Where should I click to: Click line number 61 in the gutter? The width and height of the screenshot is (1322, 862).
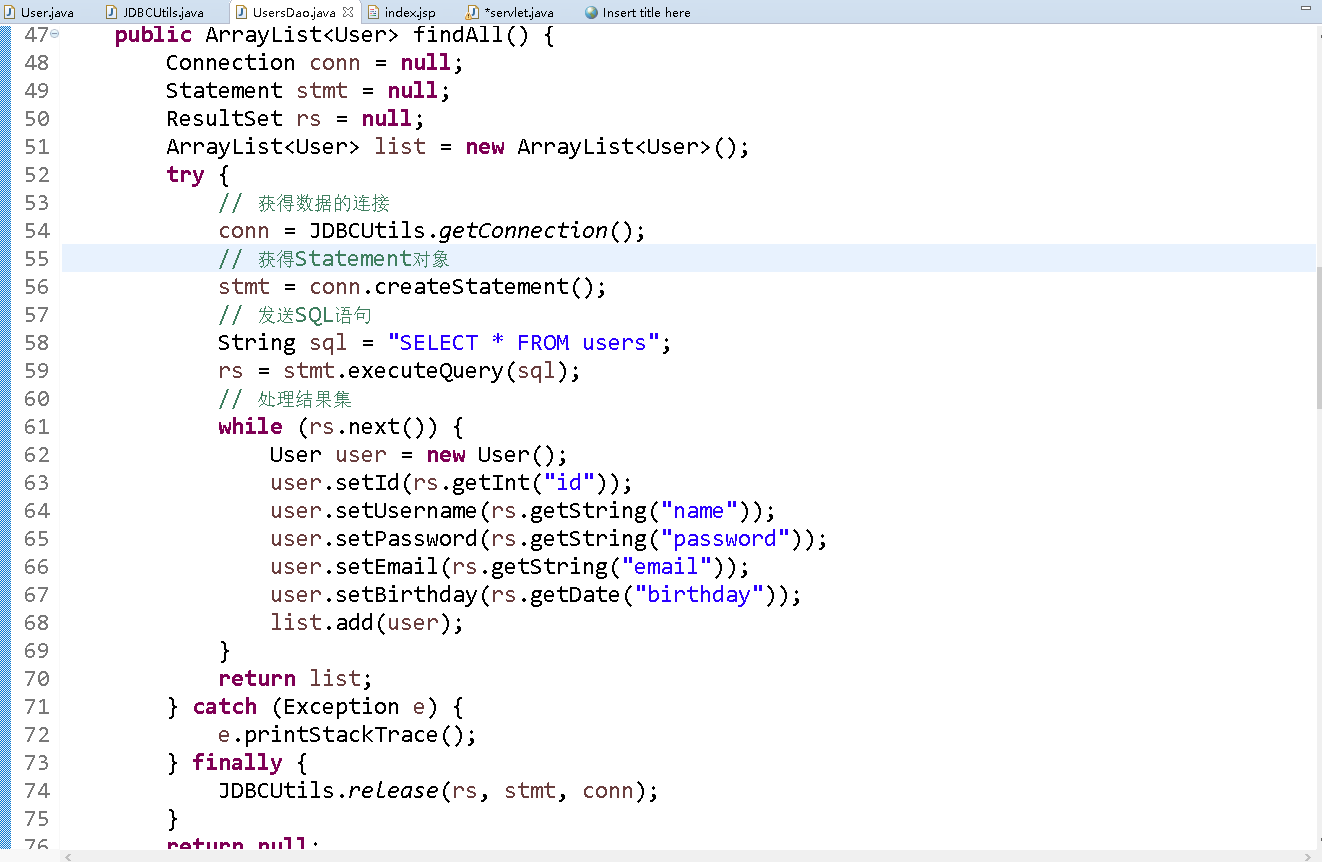[36, 426]
